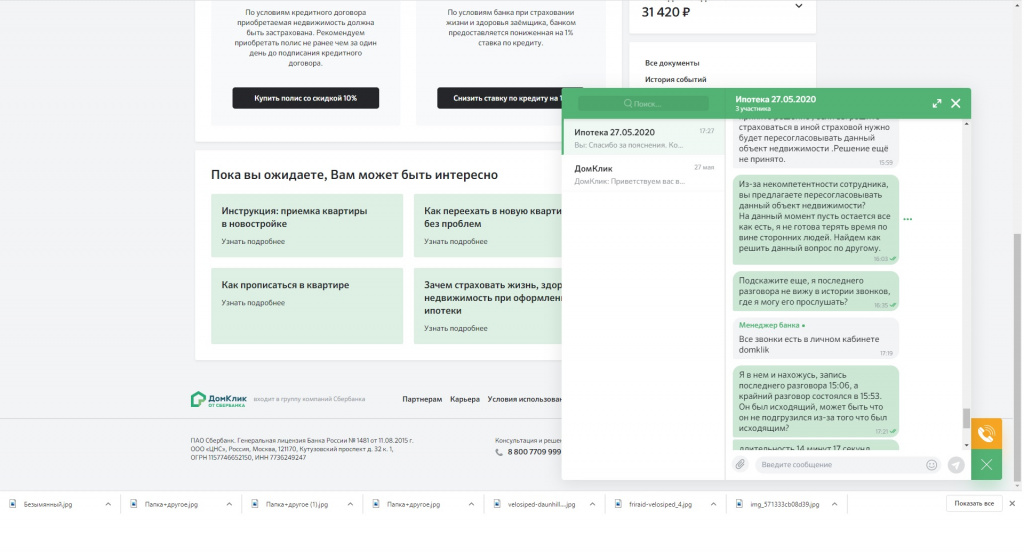The image size is (1024, 554).
Task: Attach a file with the paperclip icon
Action: click(x=740, y=464)
